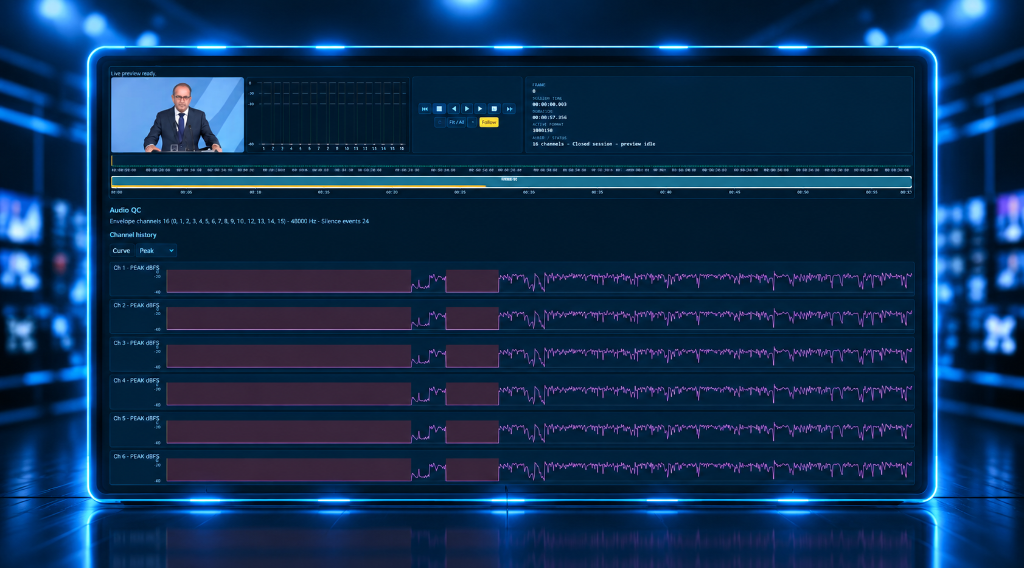The image size is (1024, 568).
Task: Click the long first silence region in Ch 6
Action: [x=289, y=469]
